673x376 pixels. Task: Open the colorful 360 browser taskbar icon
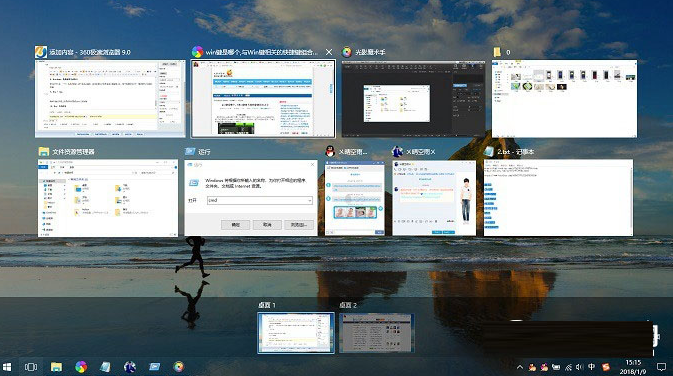81,367
